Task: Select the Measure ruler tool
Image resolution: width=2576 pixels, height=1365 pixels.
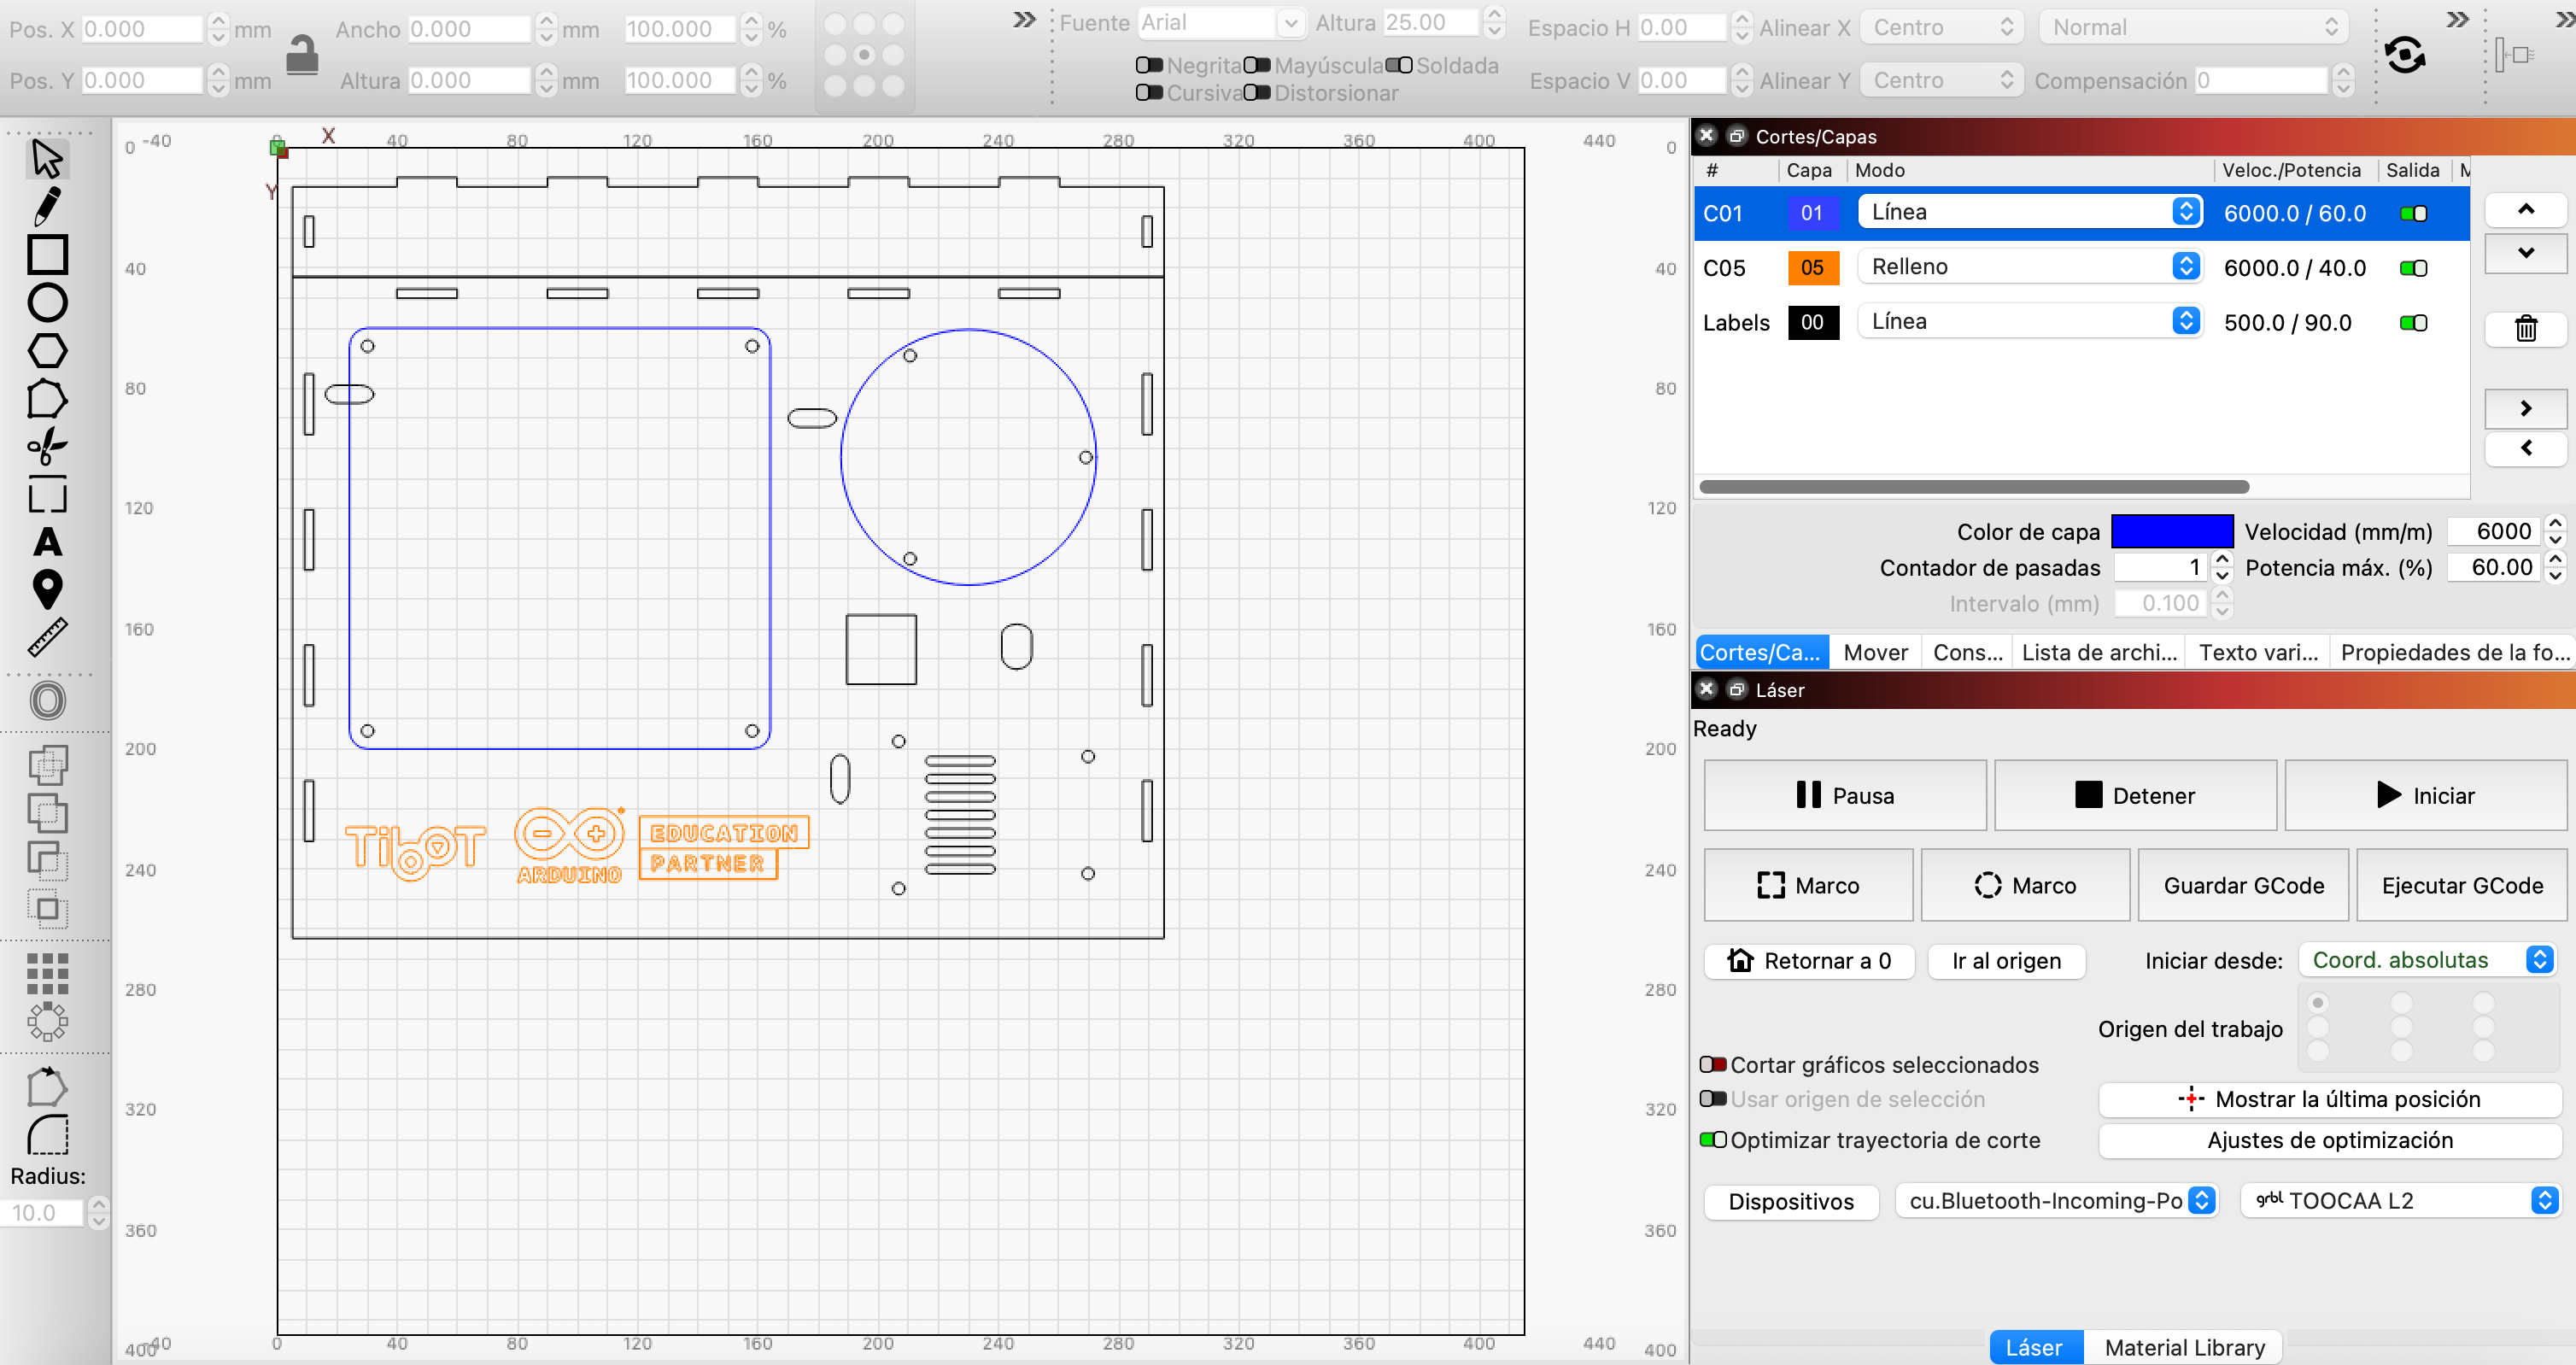Action: pyautogui.click(x=47, y=637)
